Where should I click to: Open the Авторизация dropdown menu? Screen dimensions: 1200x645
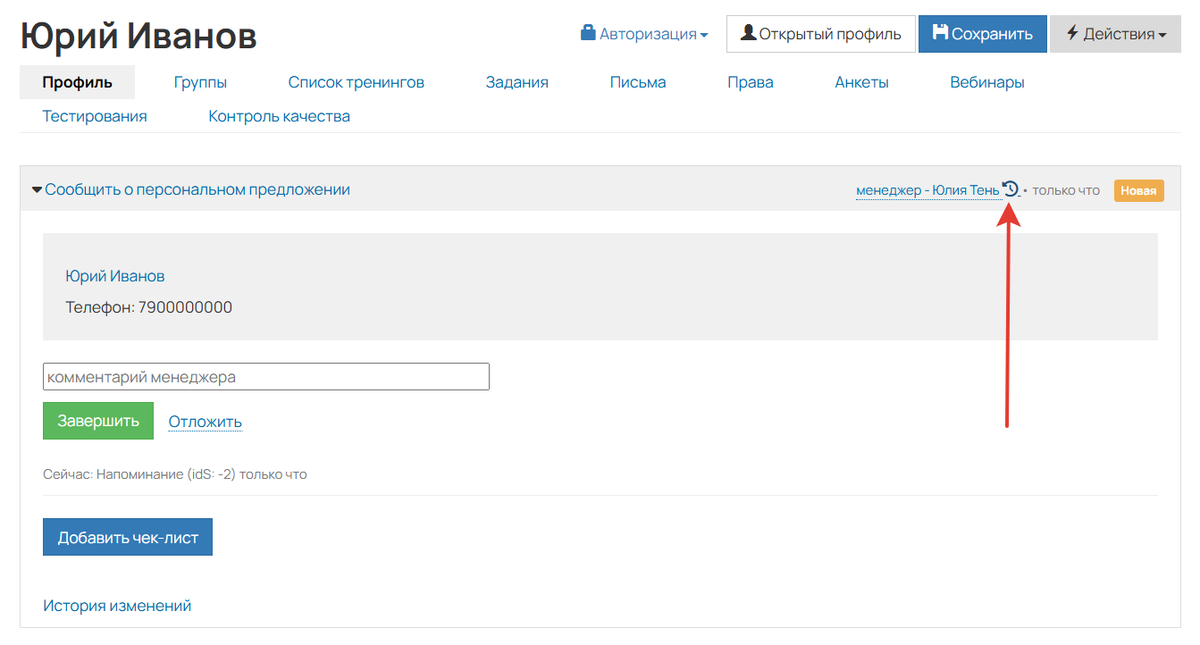(x=644, y=34)
